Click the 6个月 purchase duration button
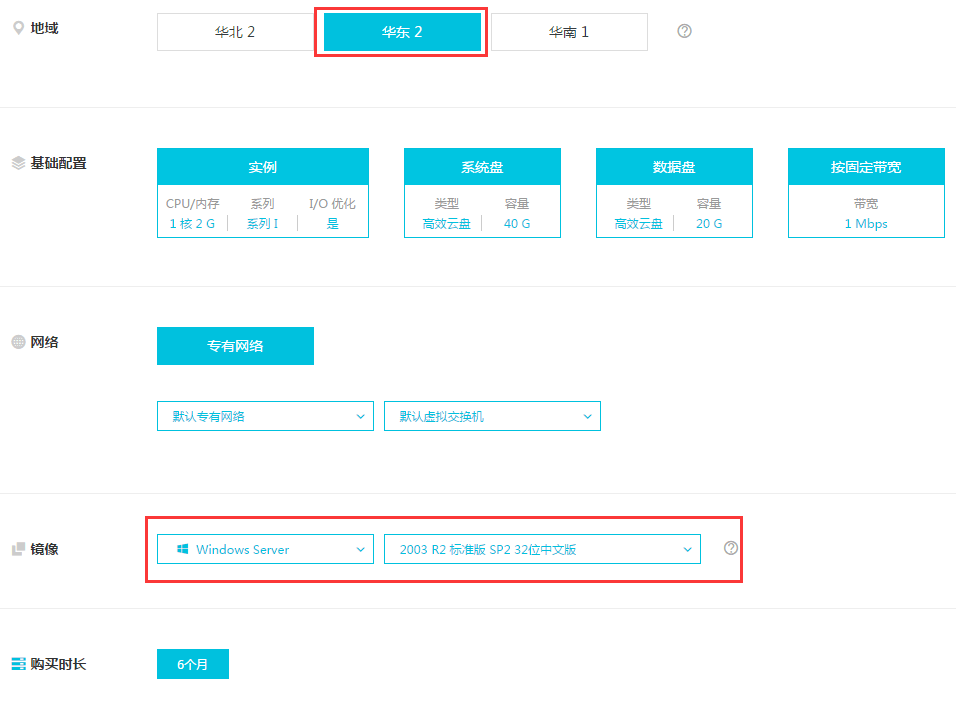The height and width of the screenshot is (711, 956). 192,663
